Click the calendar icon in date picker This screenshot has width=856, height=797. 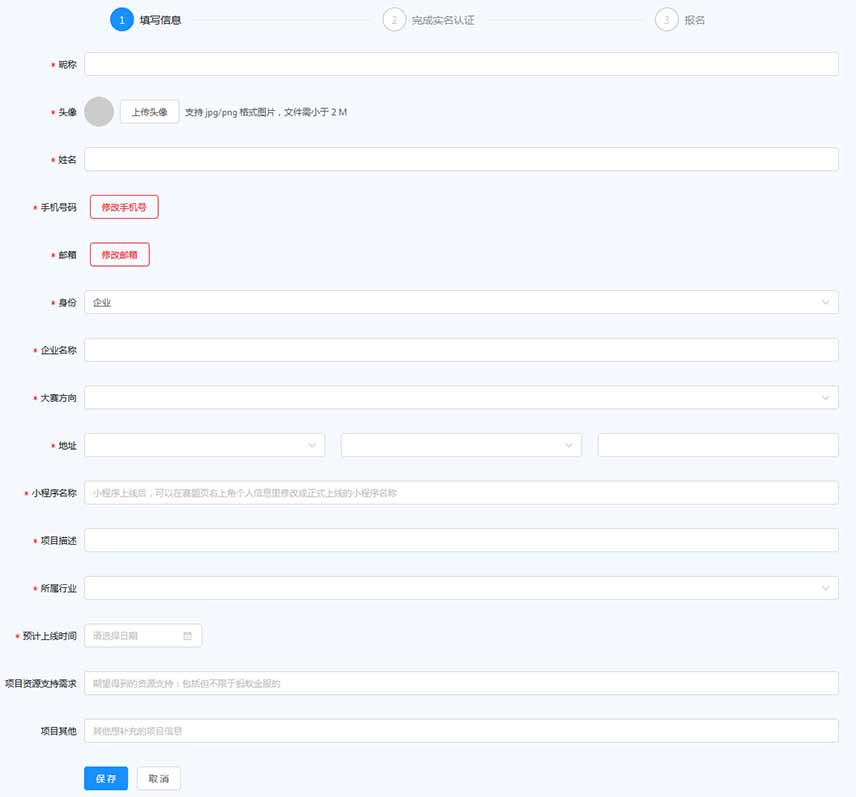coord(187,636)
